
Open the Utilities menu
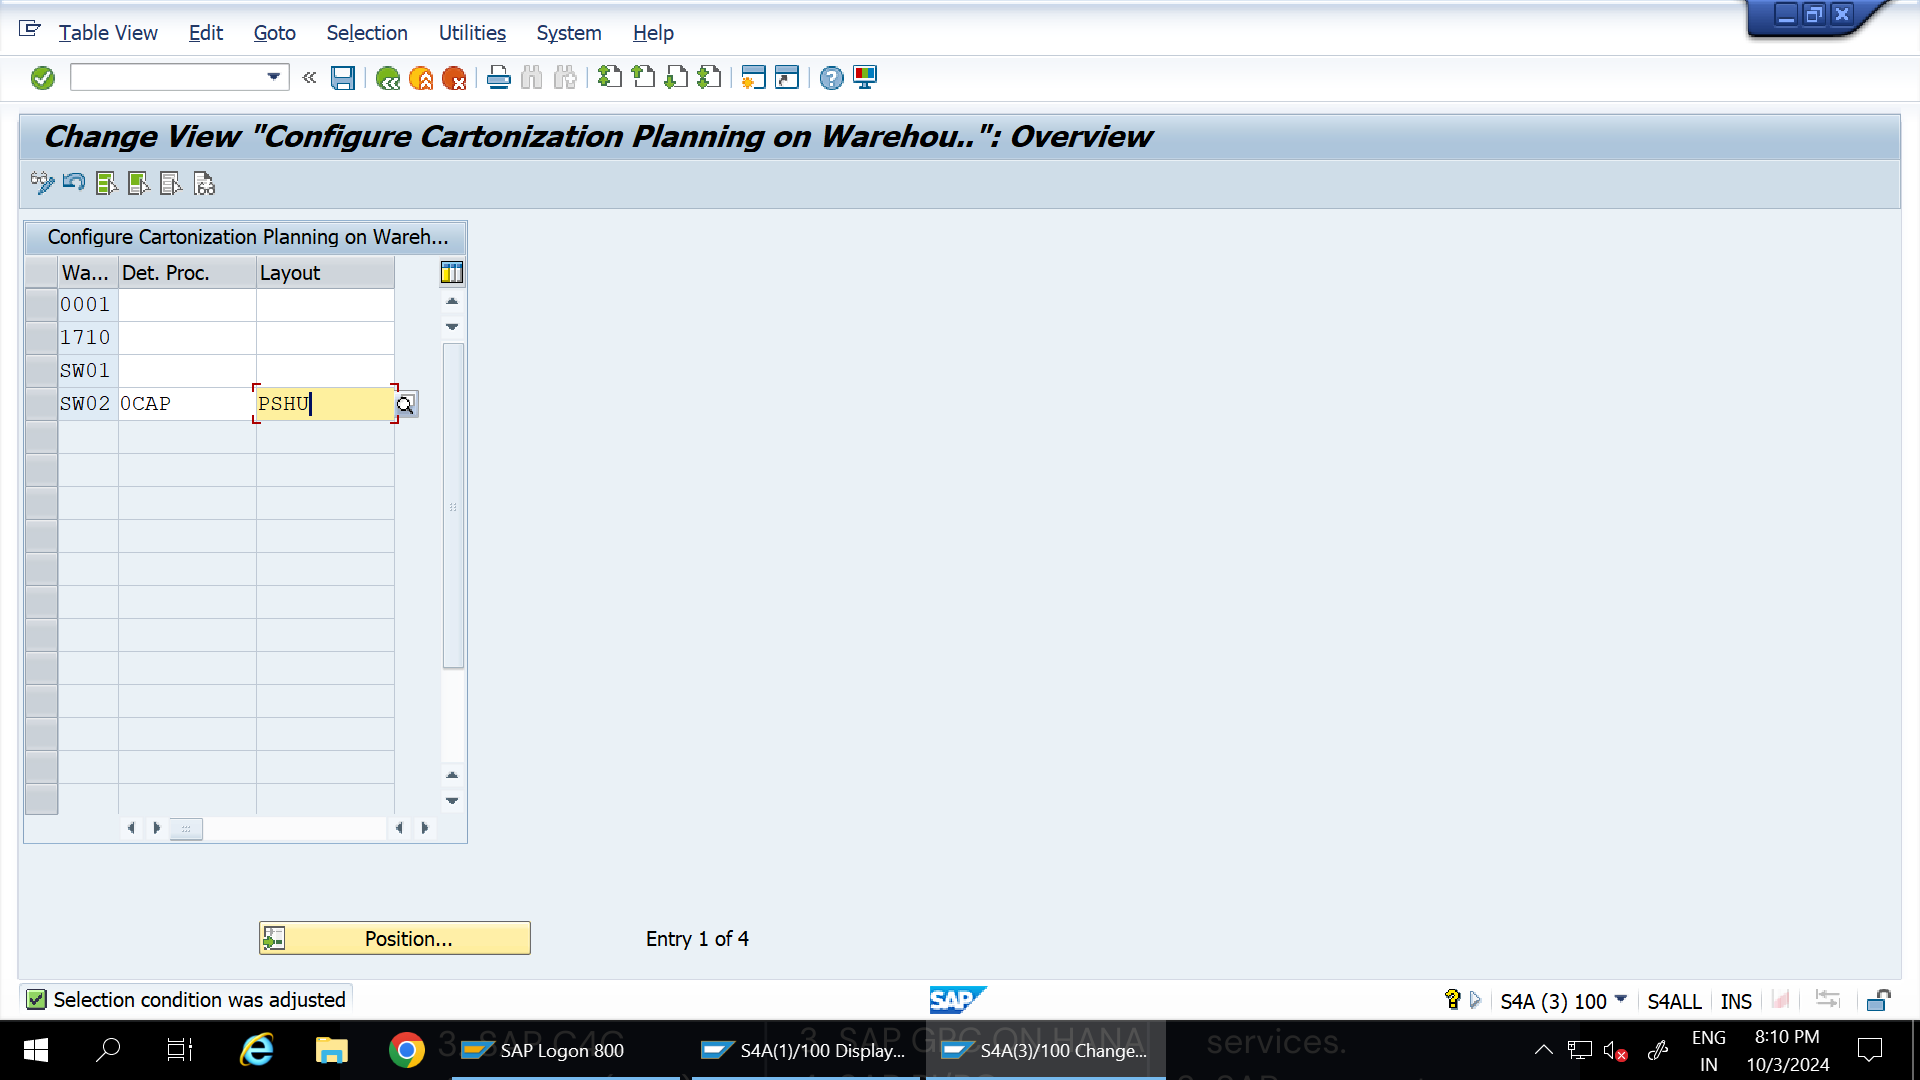point(472,33)
